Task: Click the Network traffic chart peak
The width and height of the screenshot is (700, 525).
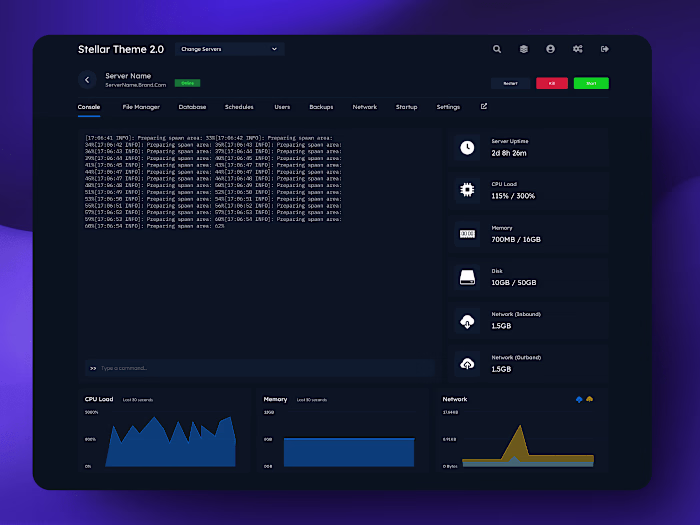Action: pos(520,428)
